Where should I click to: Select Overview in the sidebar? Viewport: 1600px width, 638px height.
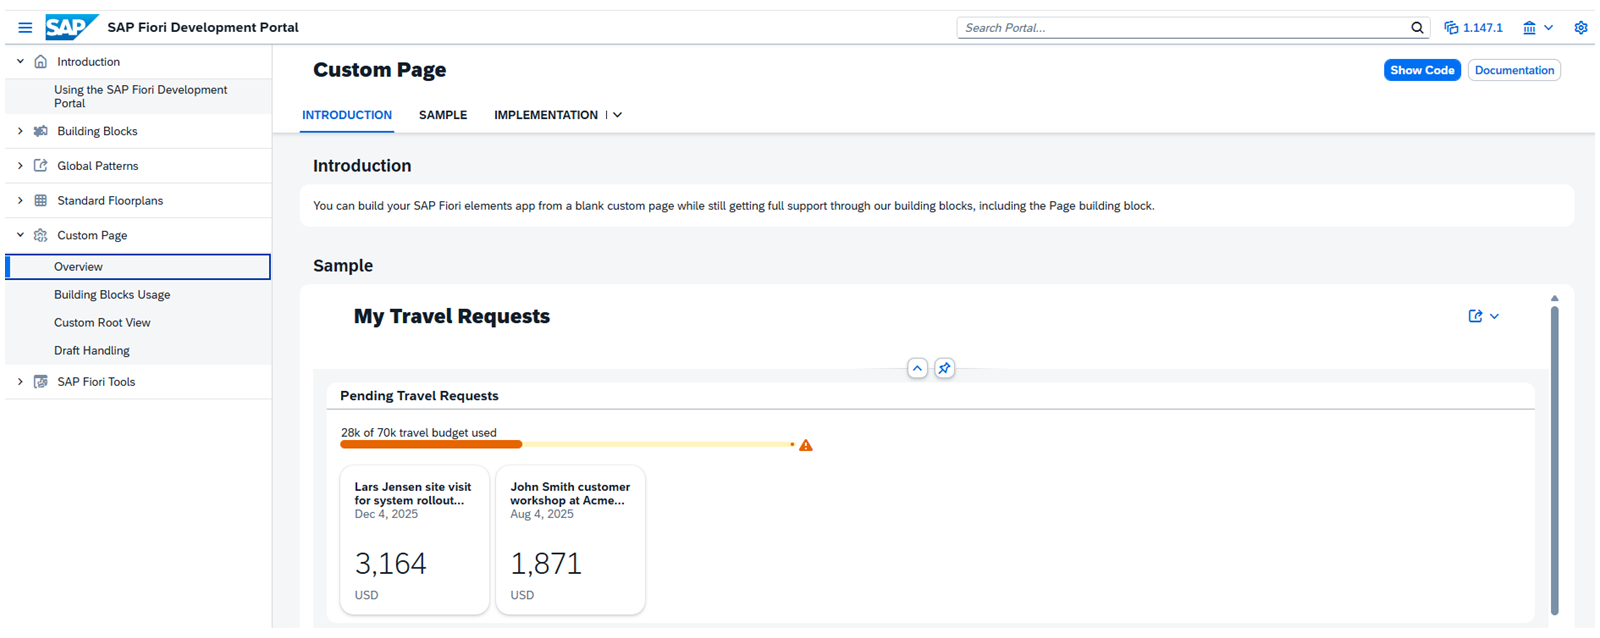coord(138,267)
